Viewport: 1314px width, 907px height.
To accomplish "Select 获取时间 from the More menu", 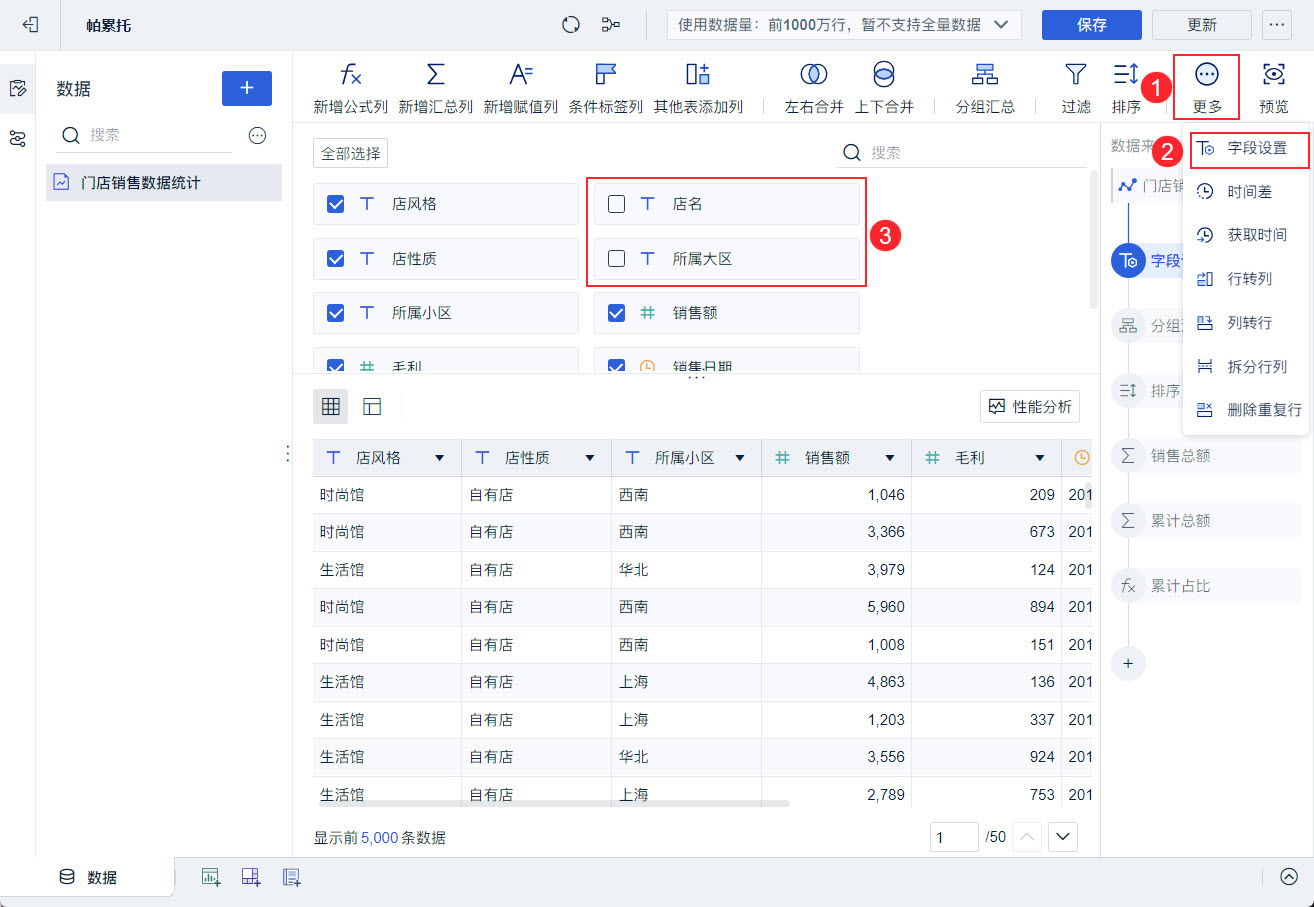I will pos(1246,235).
